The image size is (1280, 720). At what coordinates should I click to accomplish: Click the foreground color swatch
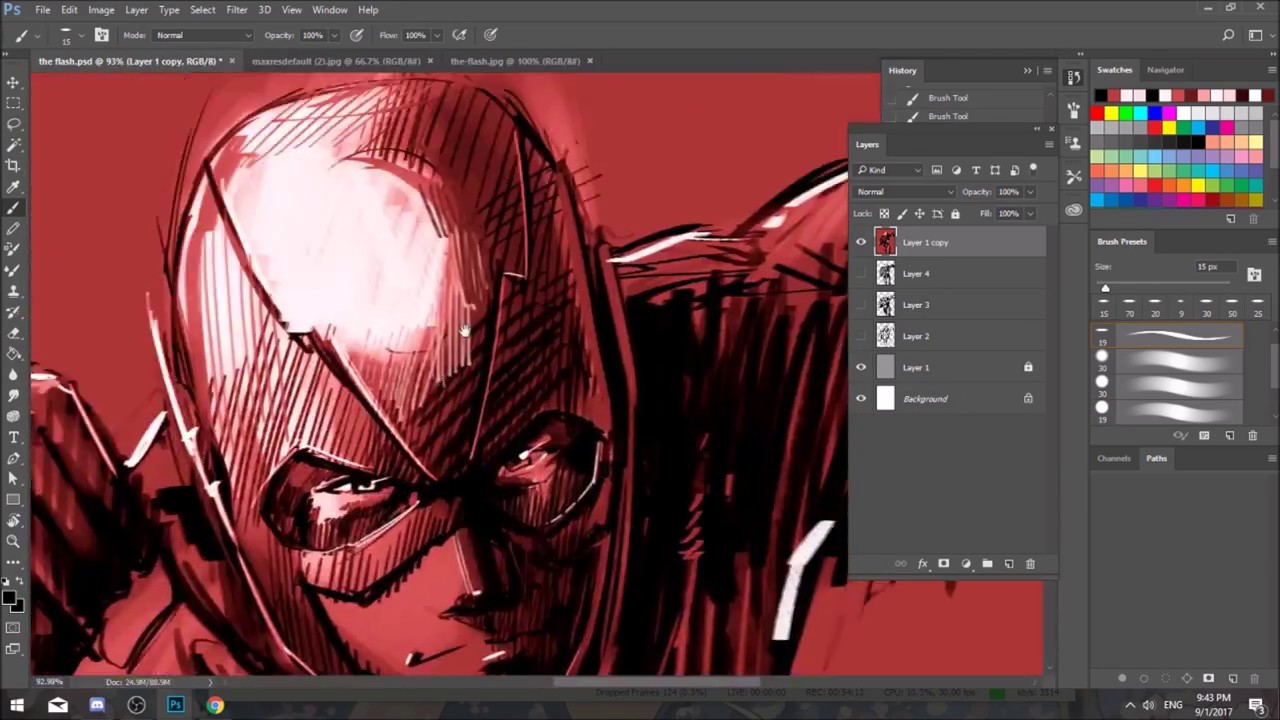point(8,597)
